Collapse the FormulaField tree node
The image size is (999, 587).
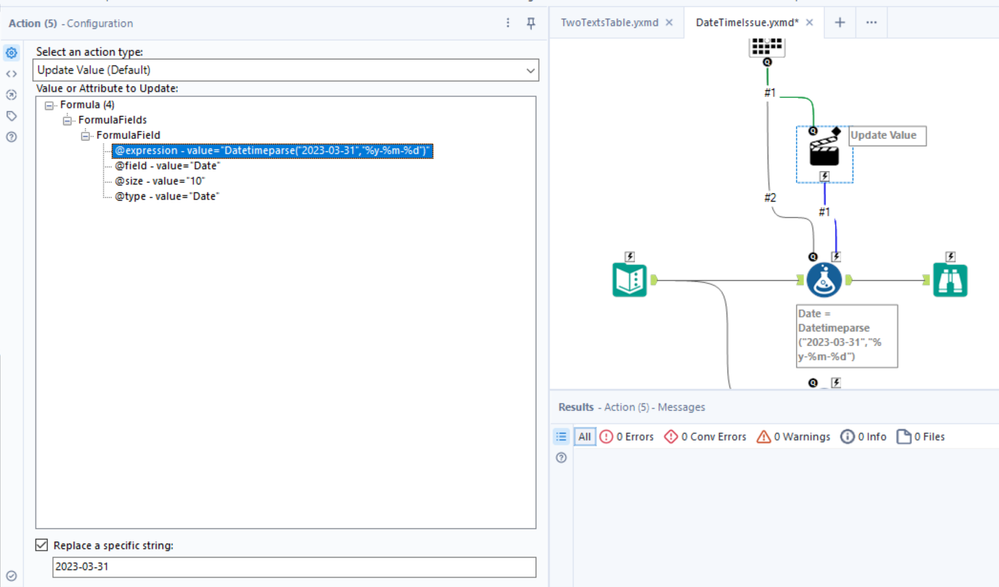[x=85, y=136]
